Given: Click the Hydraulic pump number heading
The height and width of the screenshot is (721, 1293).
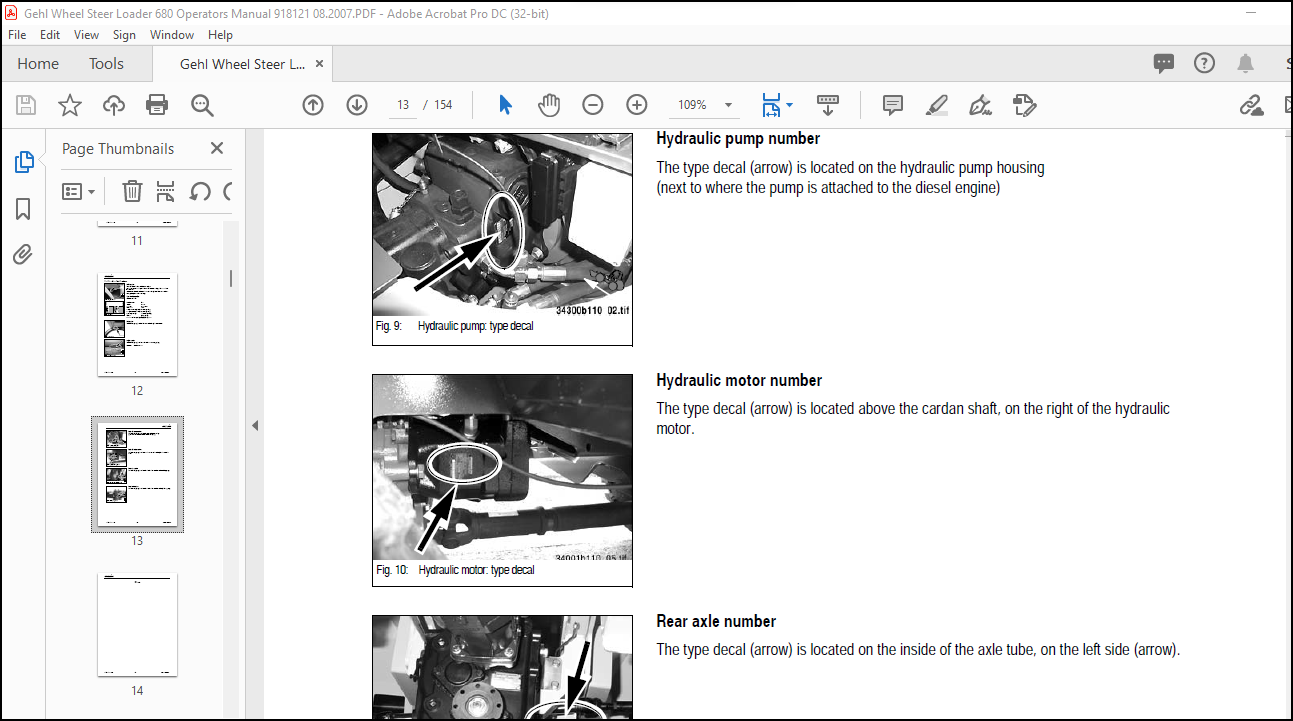Looking at the screenshot, I should point(738,139).
